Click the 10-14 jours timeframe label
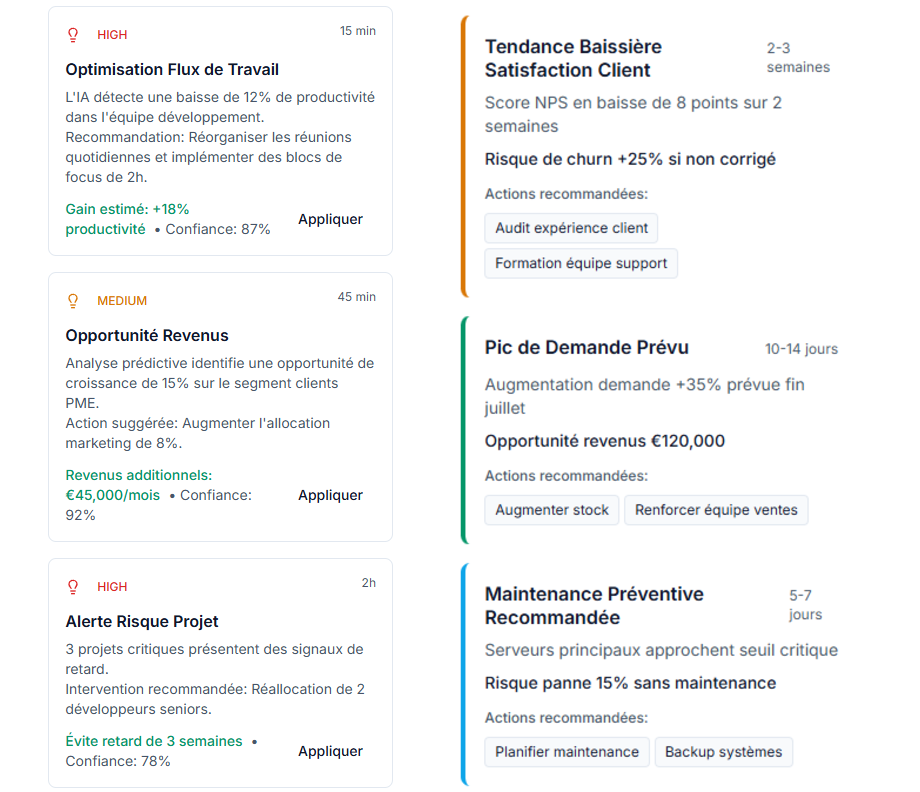This screenshot has height=792, width=920. pyautogui.click(x=801, y=349)
